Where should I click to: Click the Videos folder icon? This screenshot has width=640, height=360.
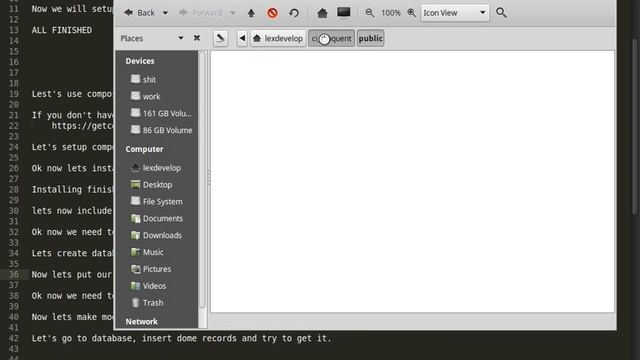[135, 286]
